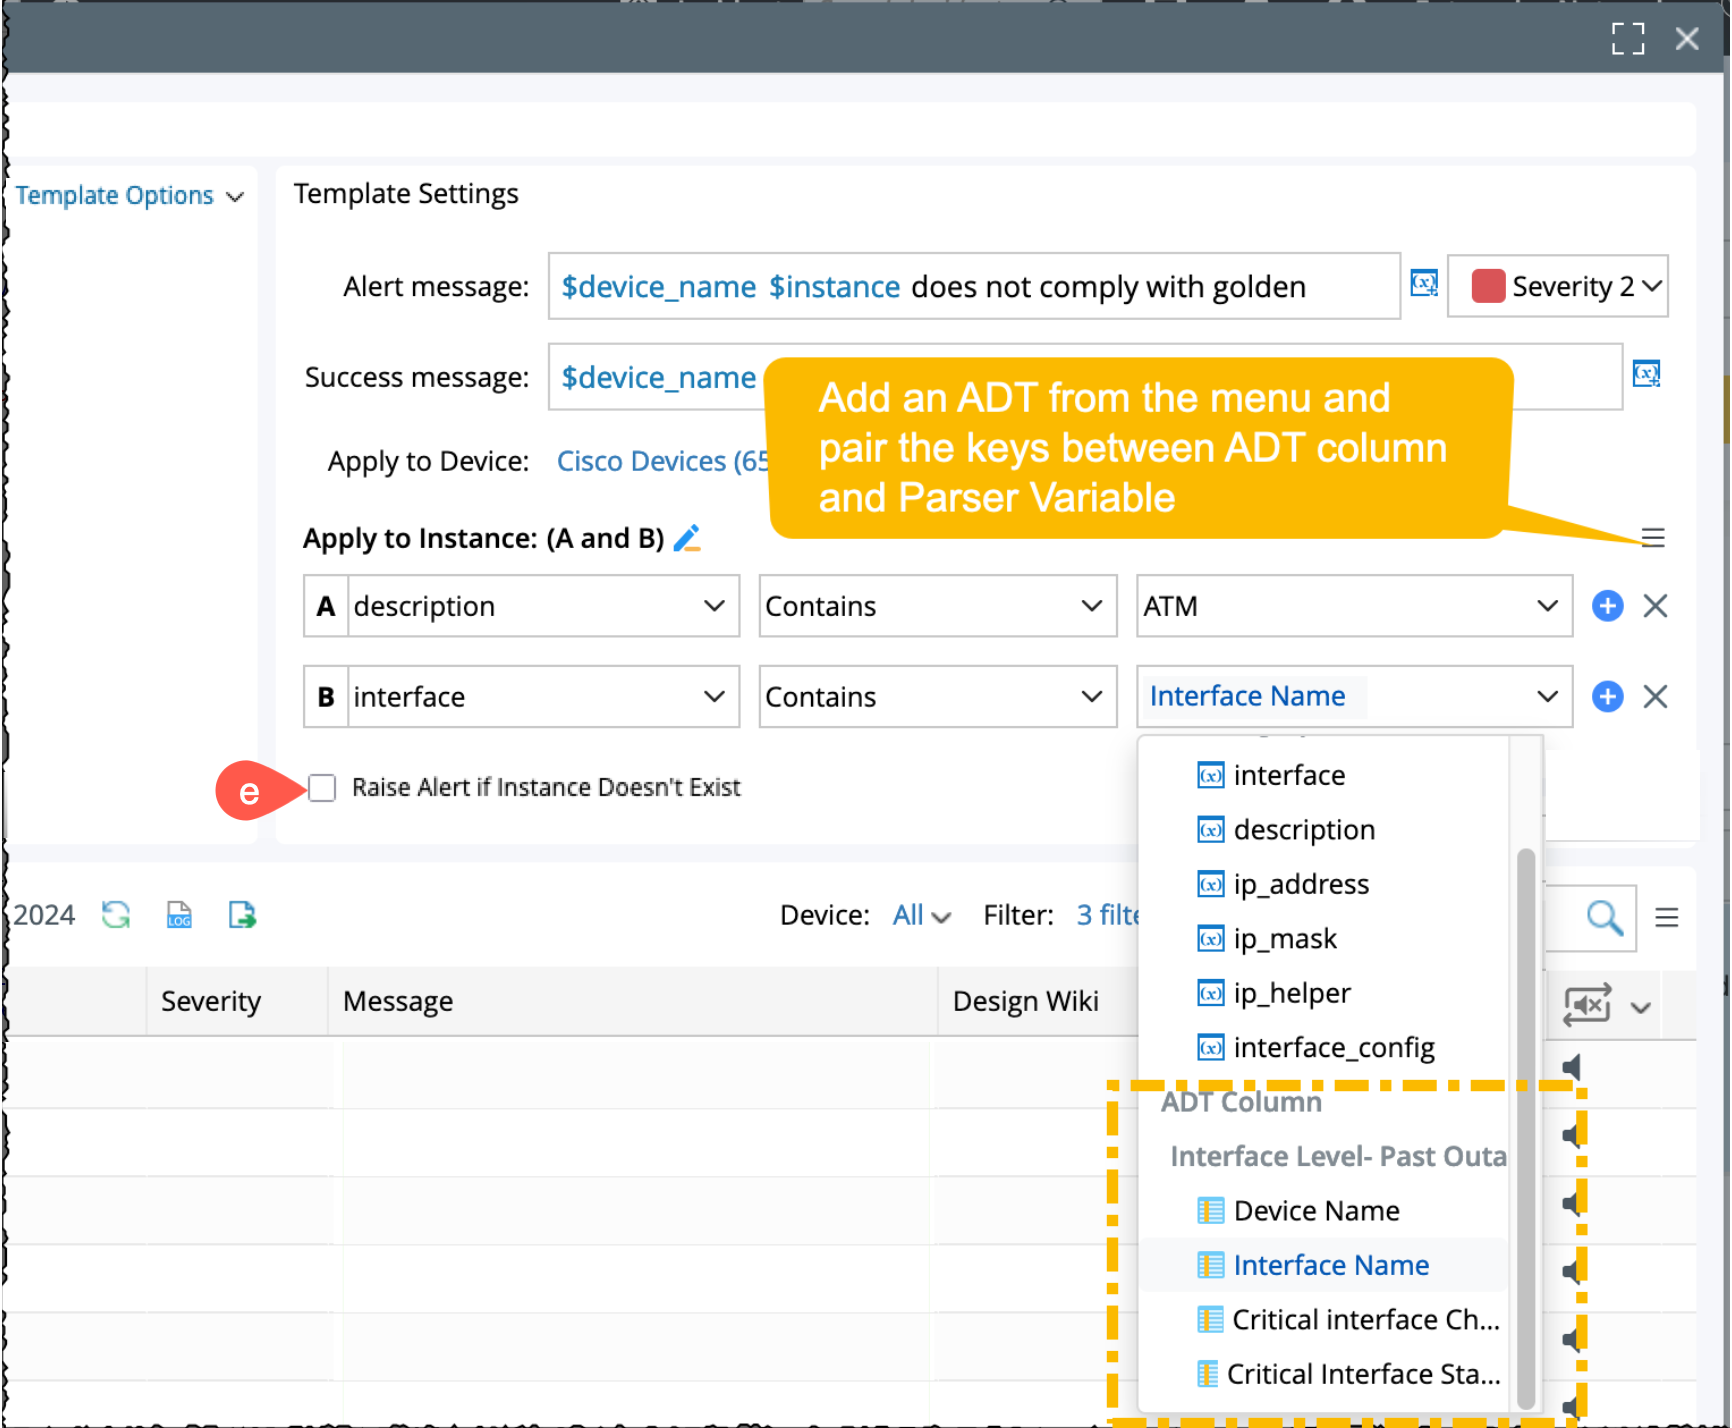Click the search magnifier icon
This screenshot has height=1428, width=1732.
(1604, 917)
